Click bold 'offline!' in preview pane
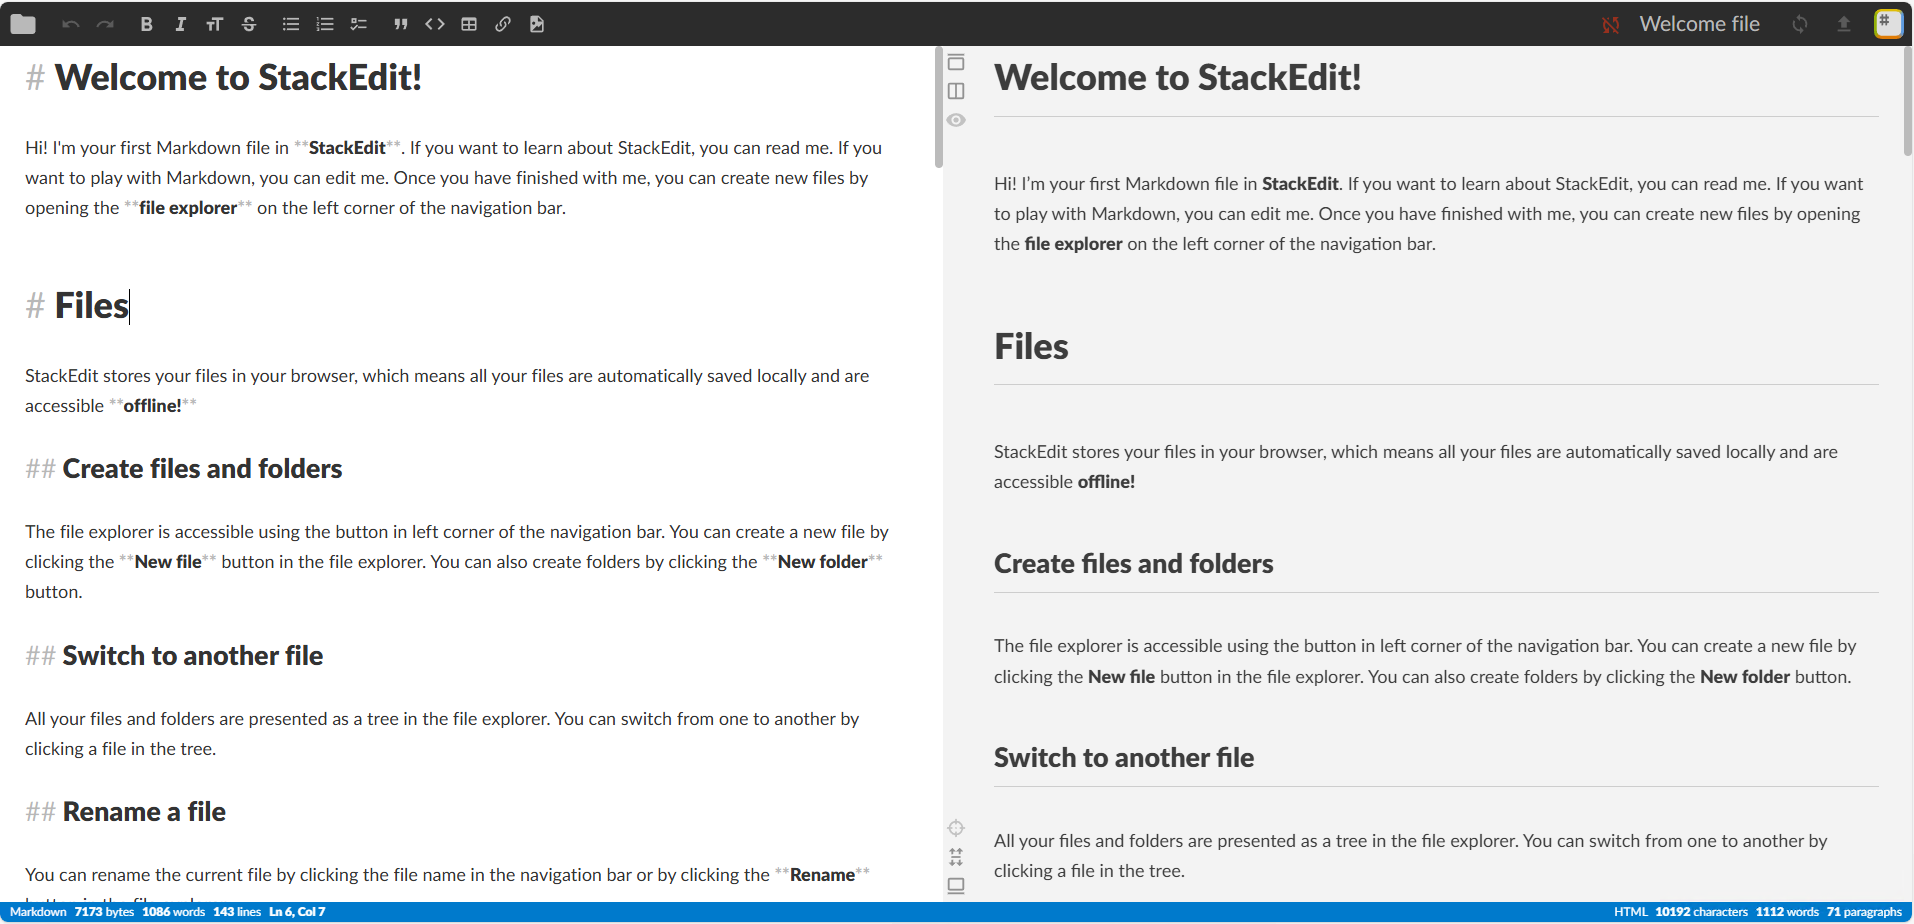Image resolution: width=1914 pixels, height=924 pixels. tap(1106, 482)
